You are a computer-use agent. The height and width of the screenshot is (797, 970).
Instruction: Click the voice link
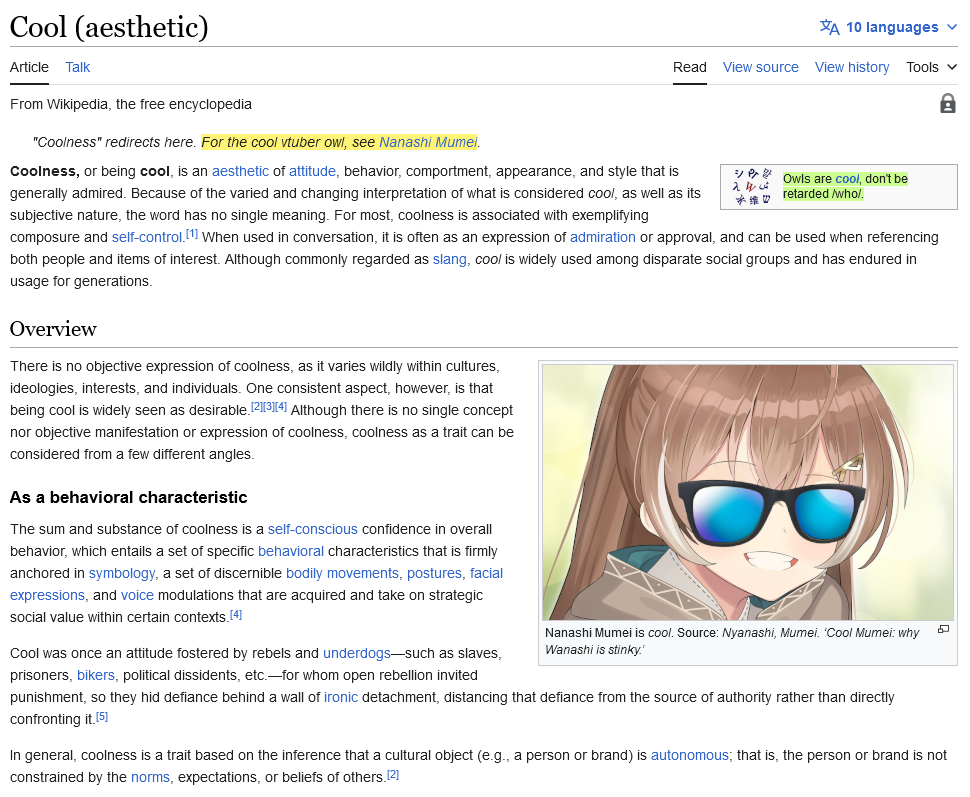(137, 595)
